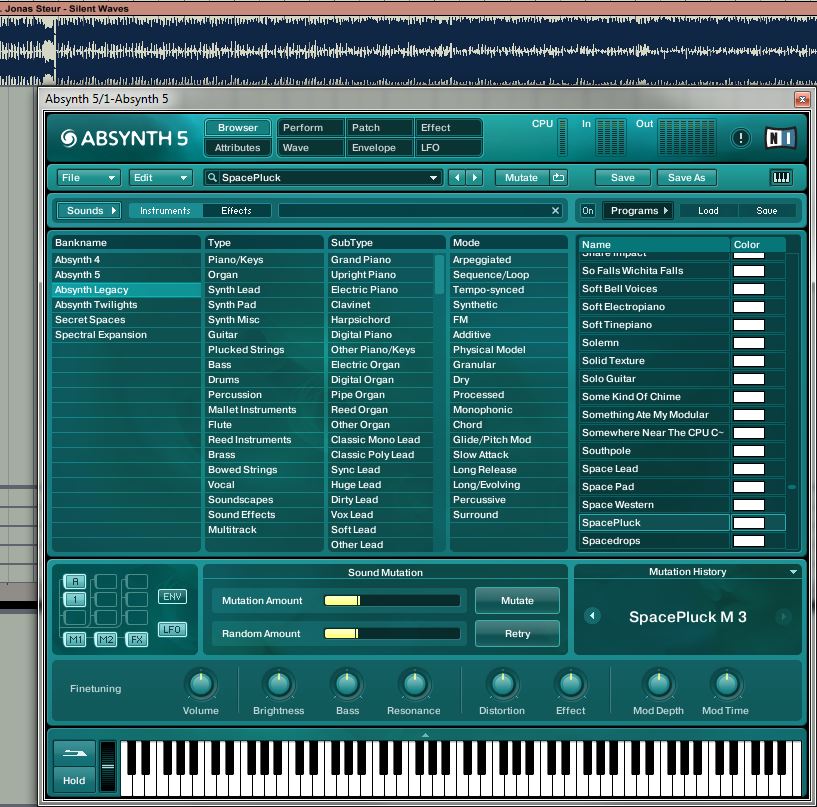817x807 pixels.
Task: Adjust the Mutation Amount slider
Action: point(392,600)
